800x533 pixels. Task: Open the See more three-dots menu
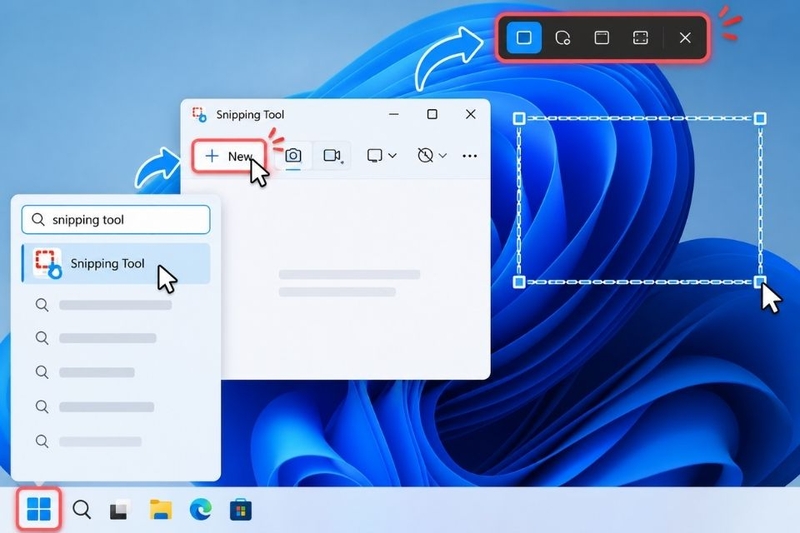tap(469, 156)
